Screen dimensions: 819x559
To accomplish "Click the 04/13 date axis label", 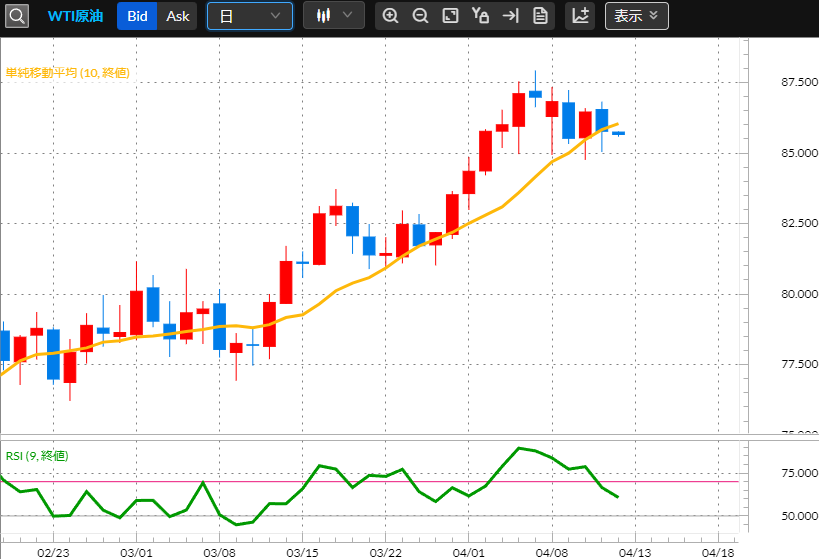I will click(635, 553).
